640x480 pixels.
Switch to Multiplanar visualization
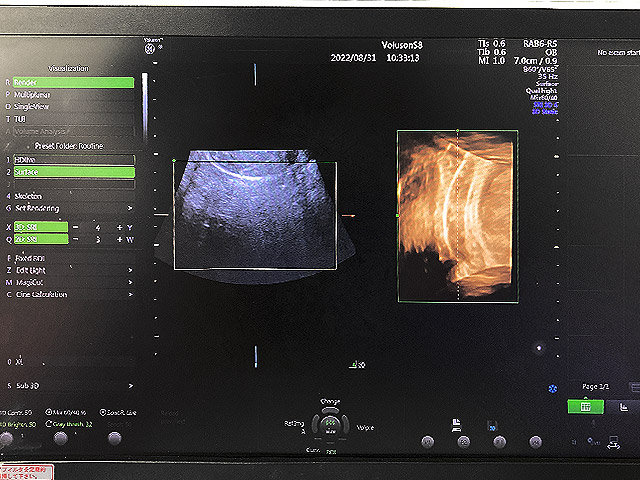tap(73, 95)
